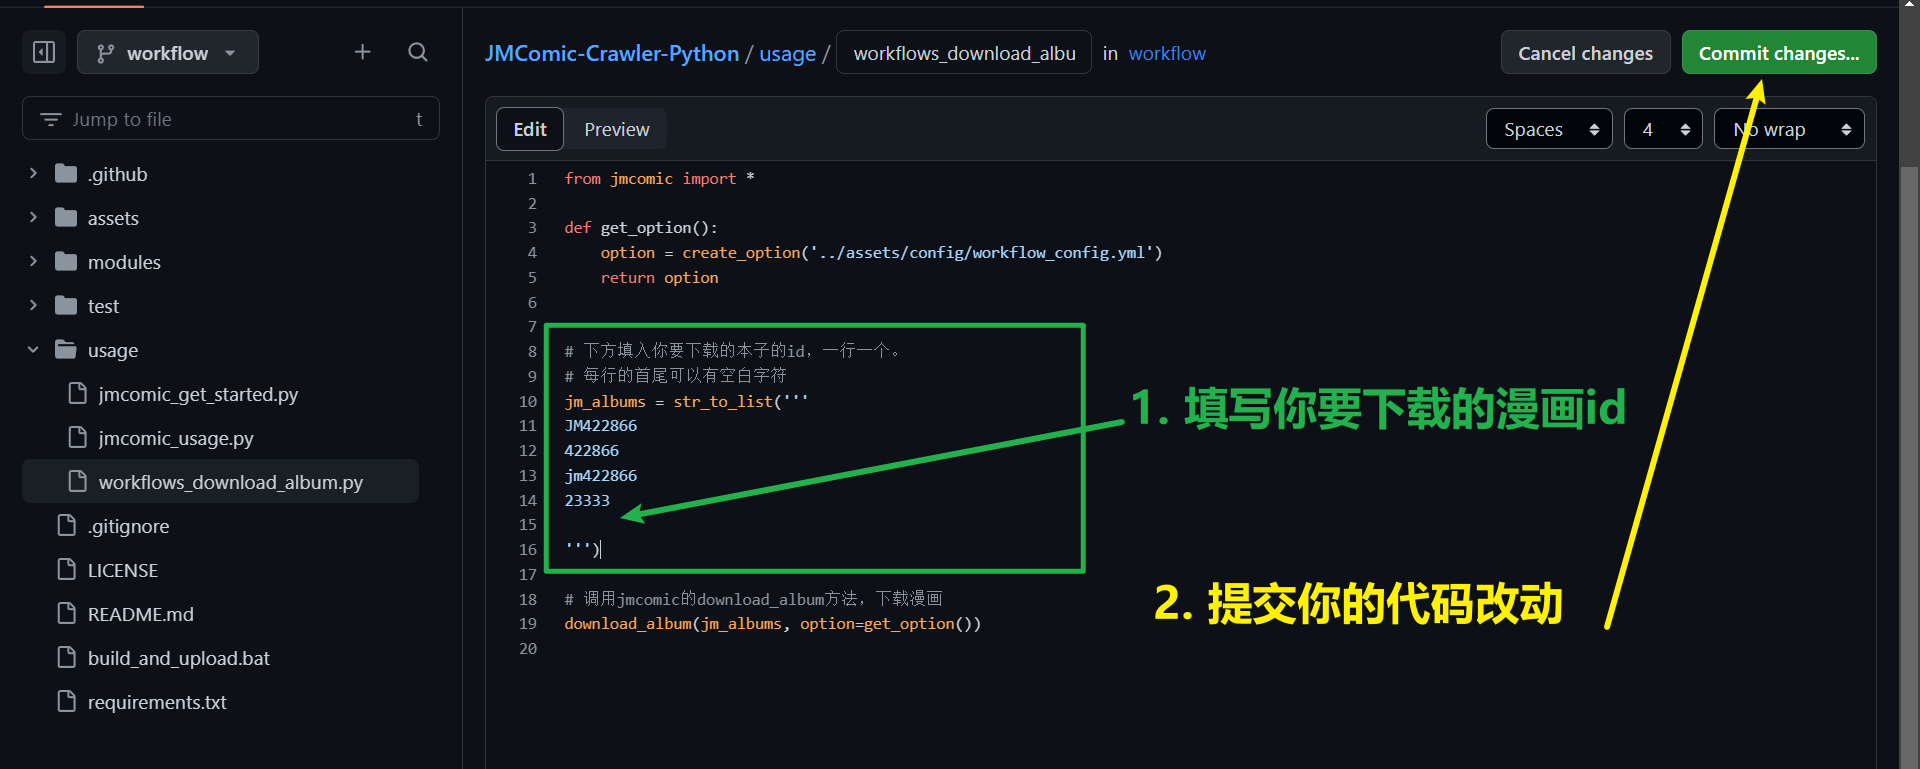Switch to the Preview tab

pos(616,129)
